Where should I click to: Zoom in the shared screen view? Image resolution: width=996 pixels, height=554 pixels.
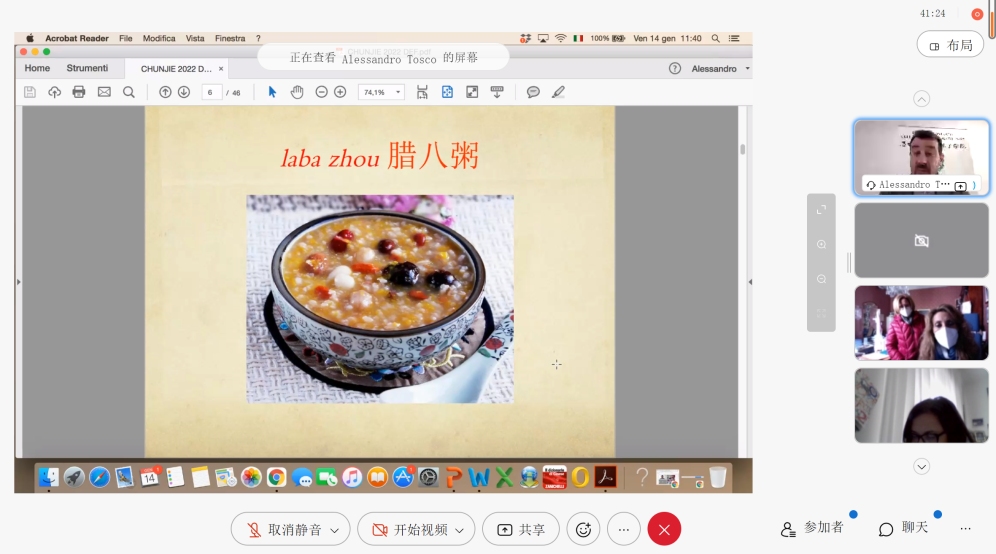point(821,245)
